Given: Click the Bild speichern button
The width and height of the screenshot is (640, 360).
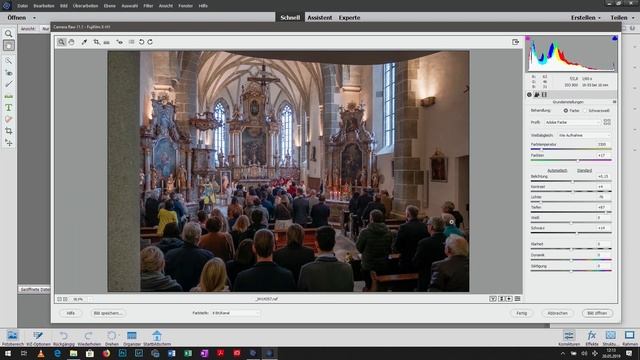Looking at the screenshot, I should [x=108, y=313].
